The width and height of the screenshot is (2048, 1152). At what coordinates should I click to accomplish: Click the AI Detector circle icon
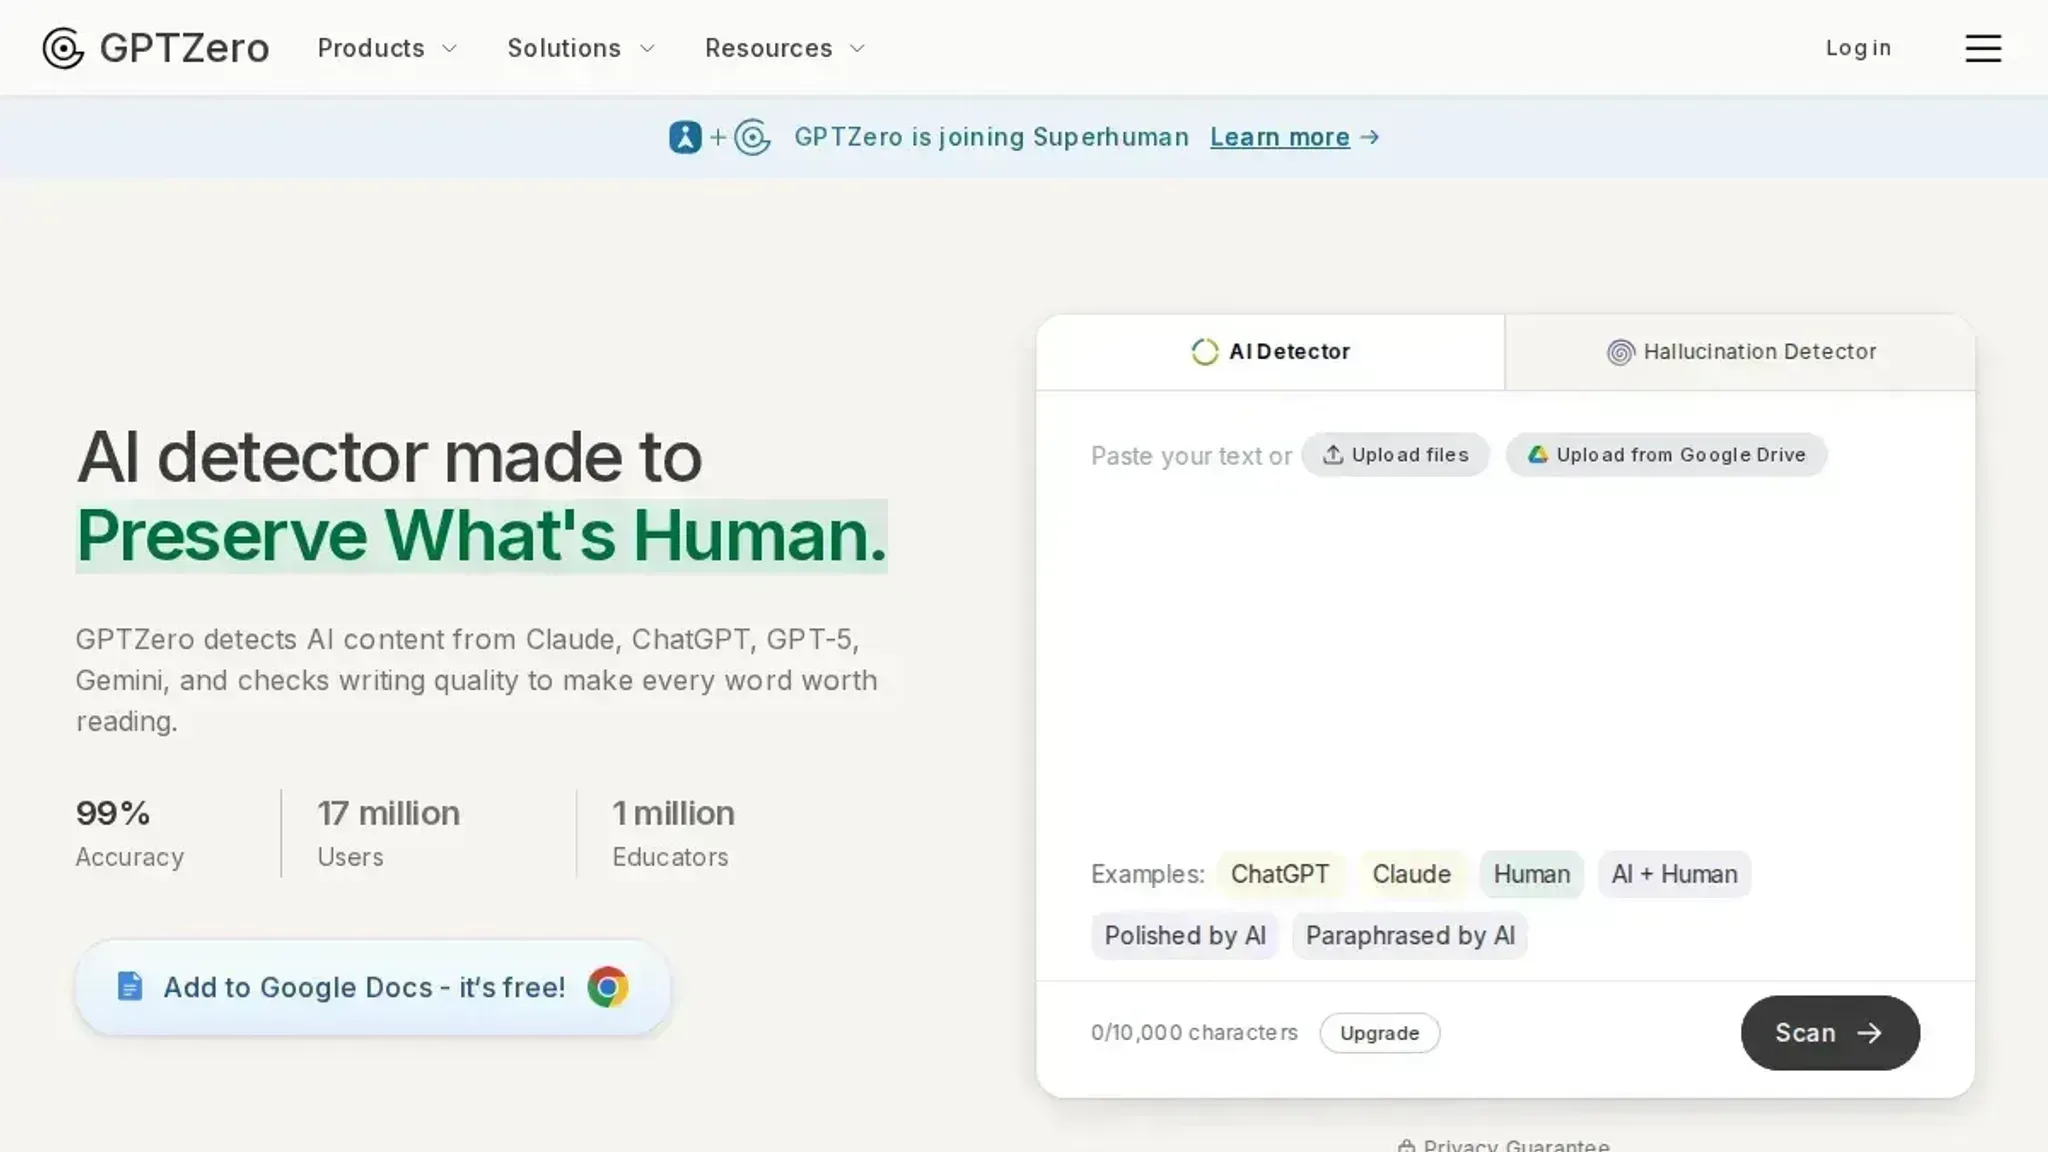coord(1205,352)
